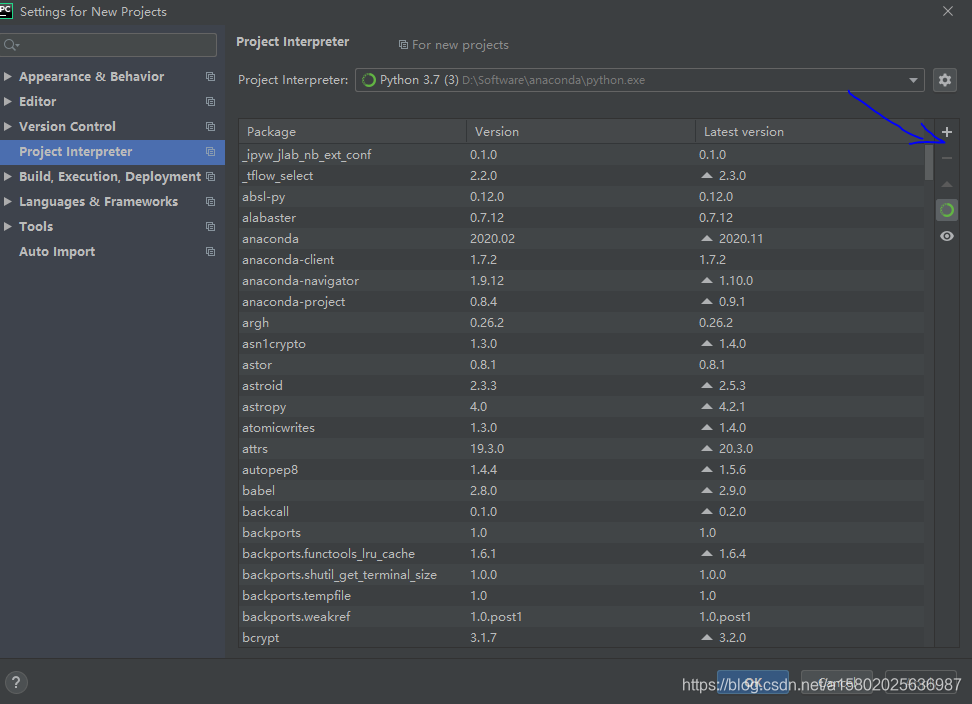Click the update arrow for astropy
Screen dimensions: 972x704
pos(707,407)
